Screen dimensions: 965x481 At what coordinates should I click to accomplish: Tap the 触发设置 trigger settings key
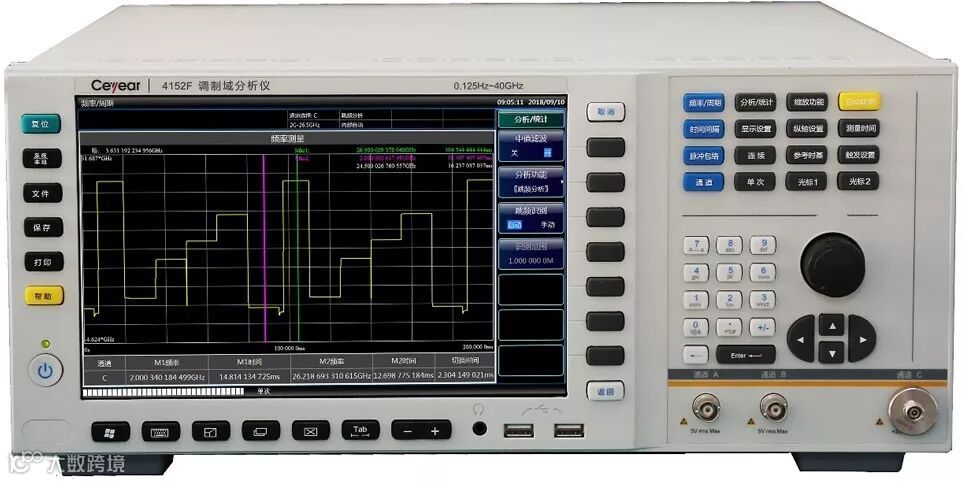(x=859, y=154)
